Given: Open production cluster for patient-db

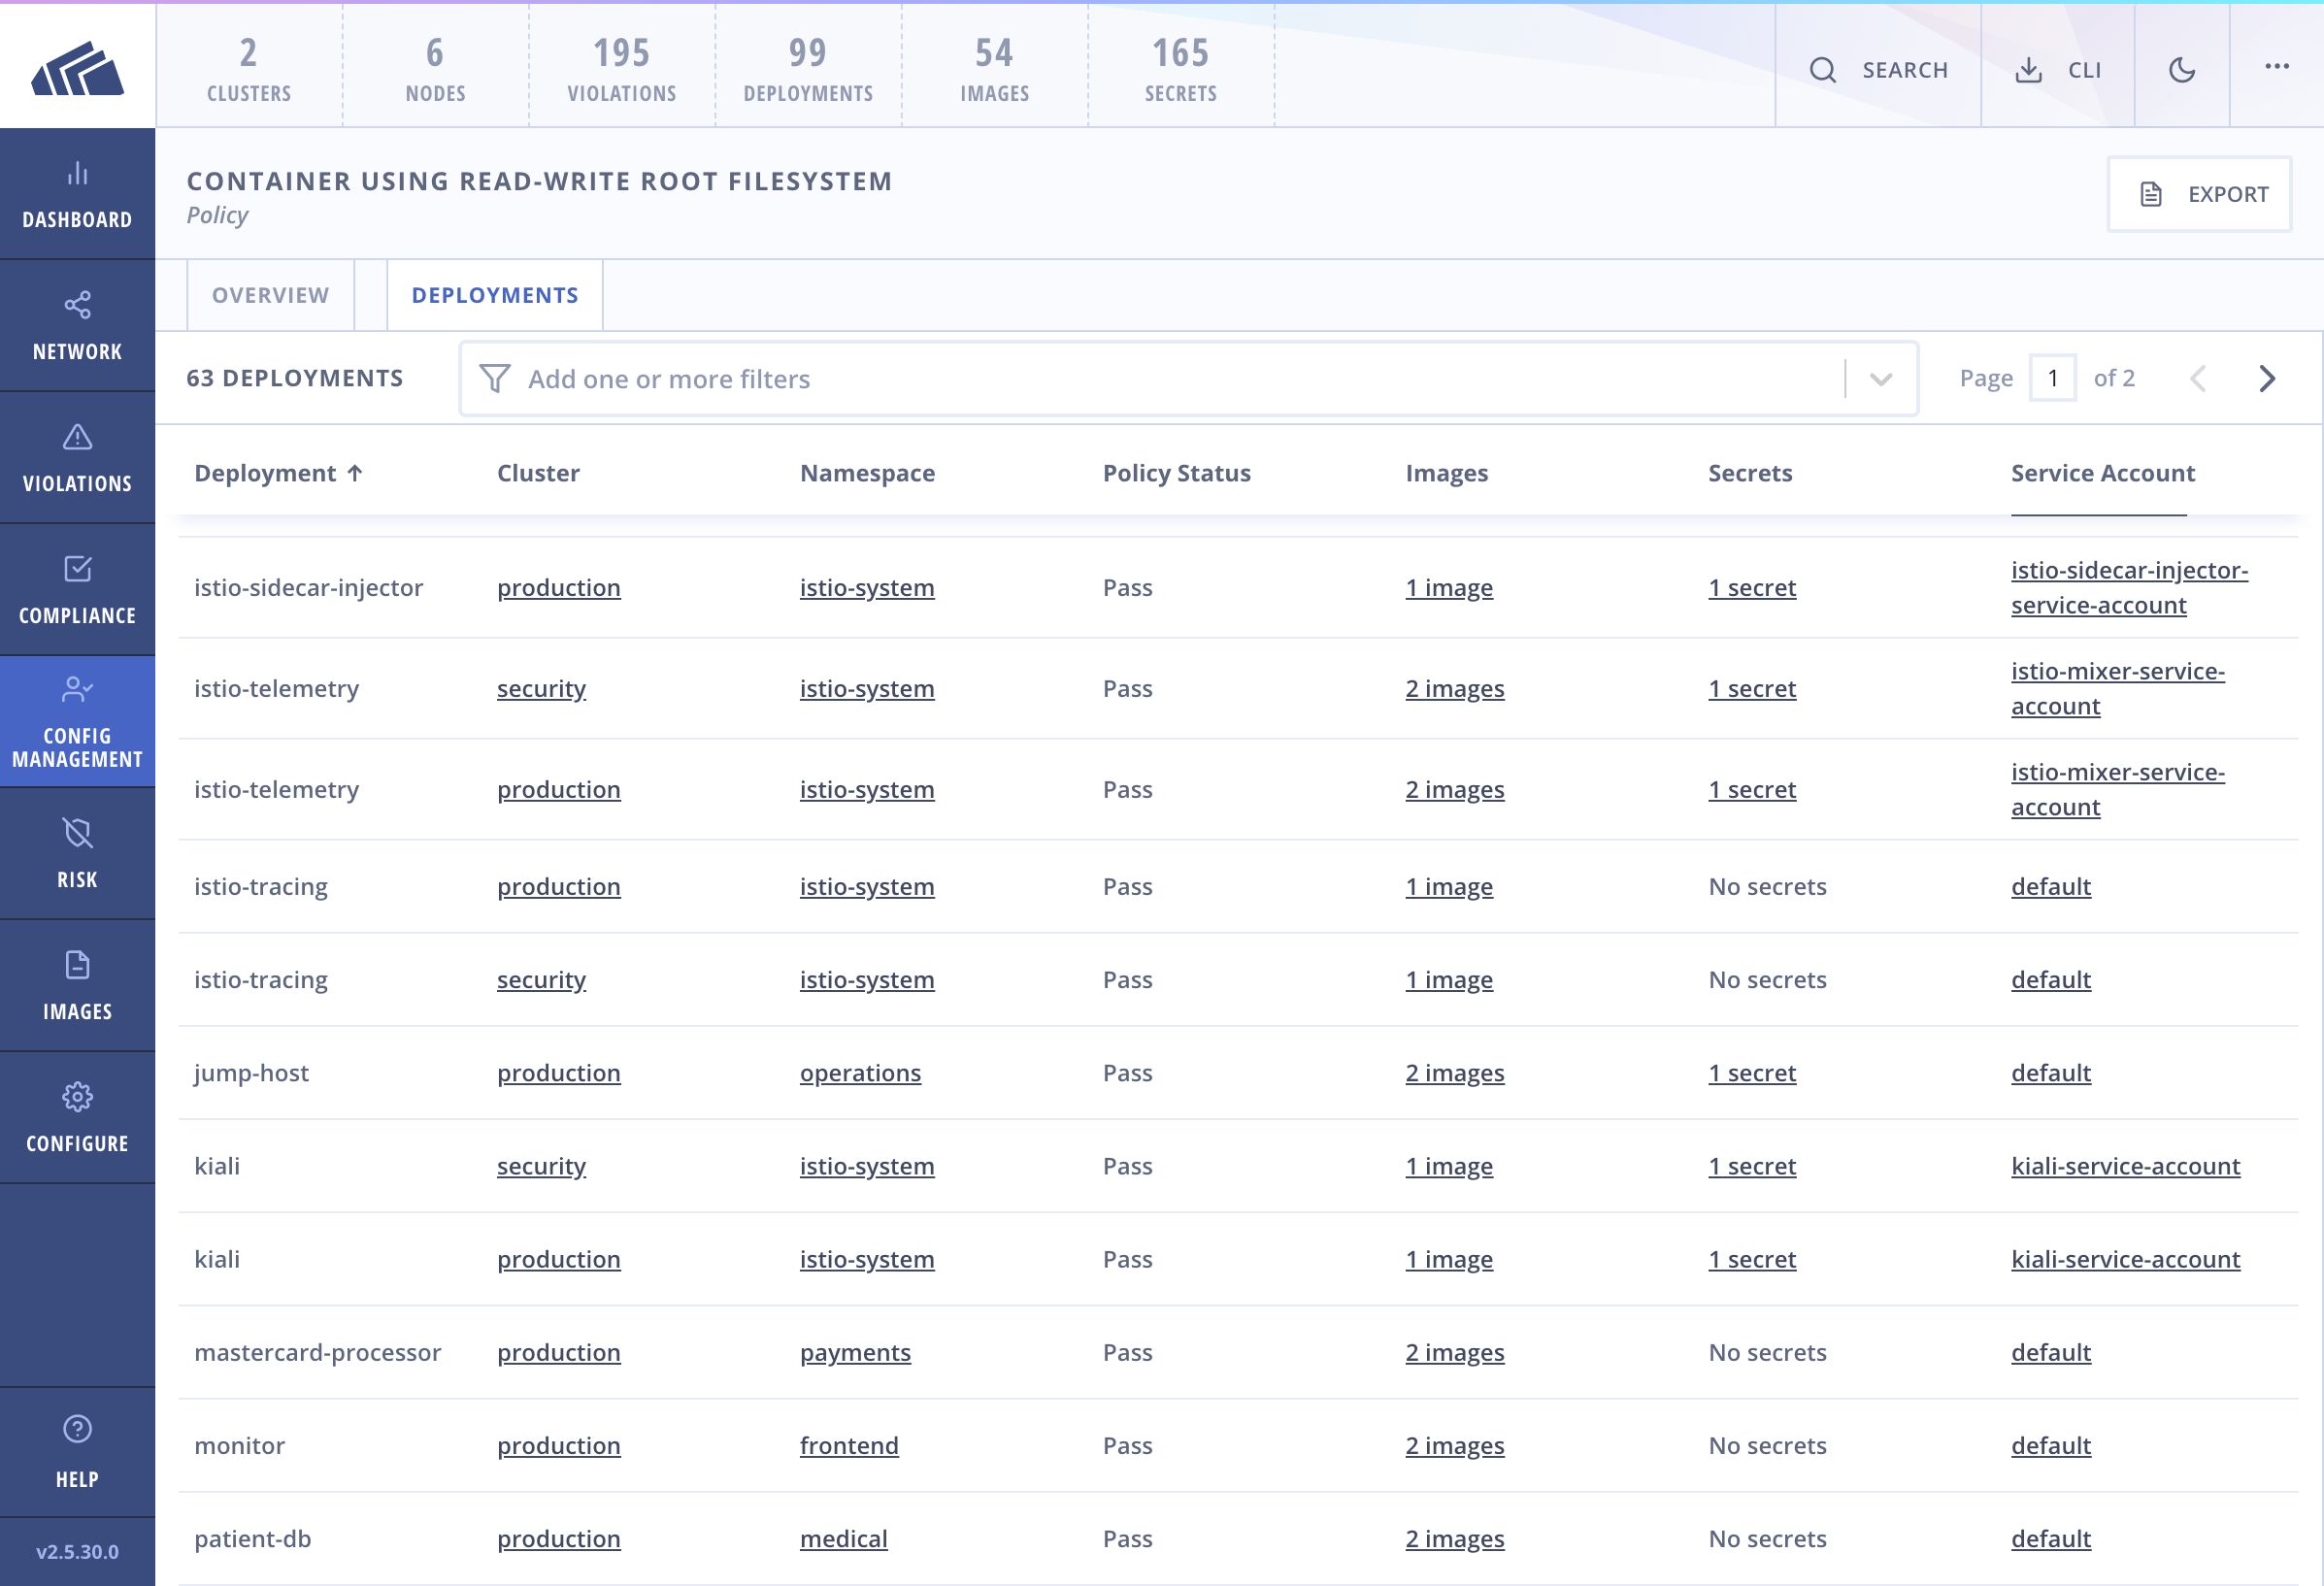Looking at the screenshot, I should click(x=559, y=1538).
